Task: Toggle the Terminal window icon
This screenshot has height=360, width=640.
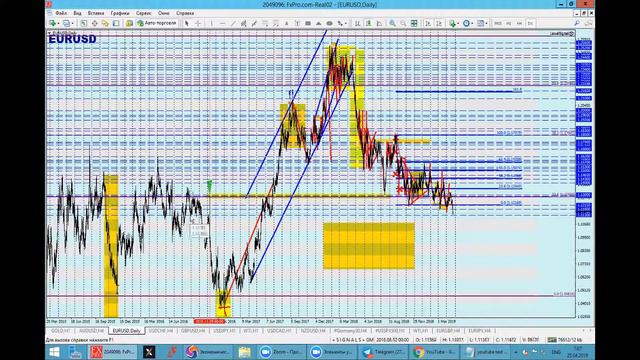Action: pos(116,23)
